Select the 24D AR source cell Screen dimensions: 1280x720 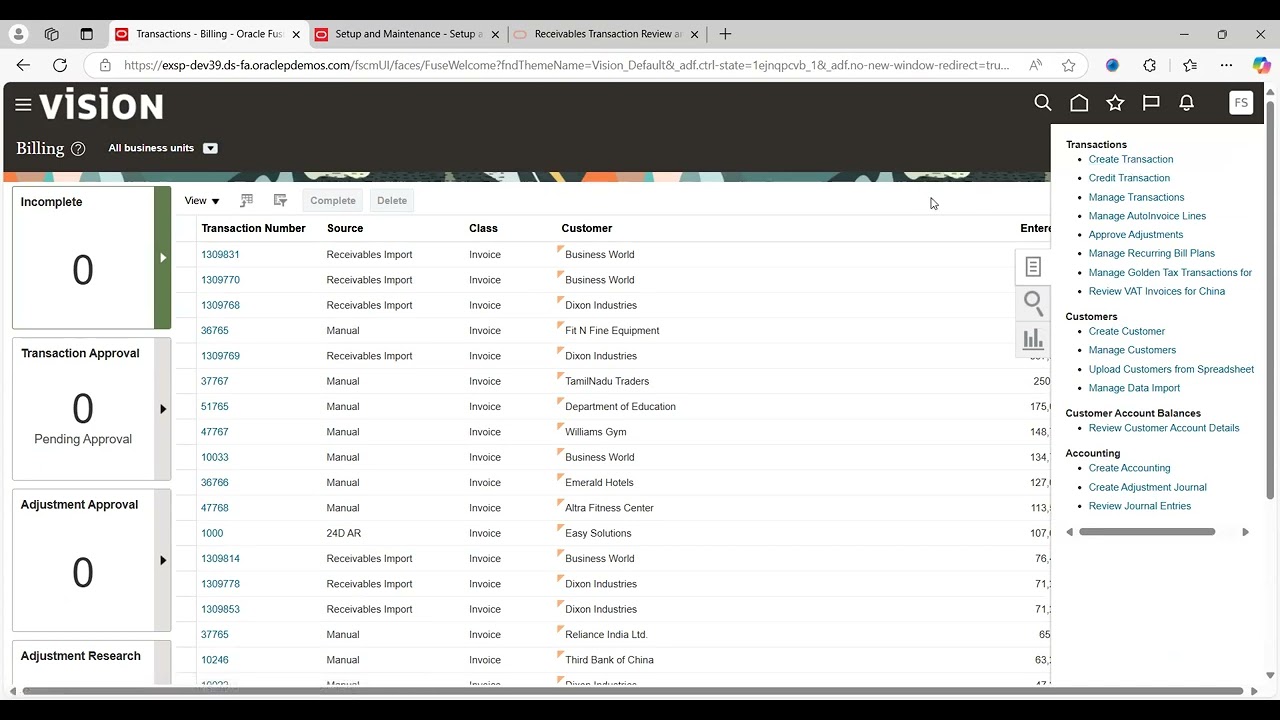tap(343, 533)
